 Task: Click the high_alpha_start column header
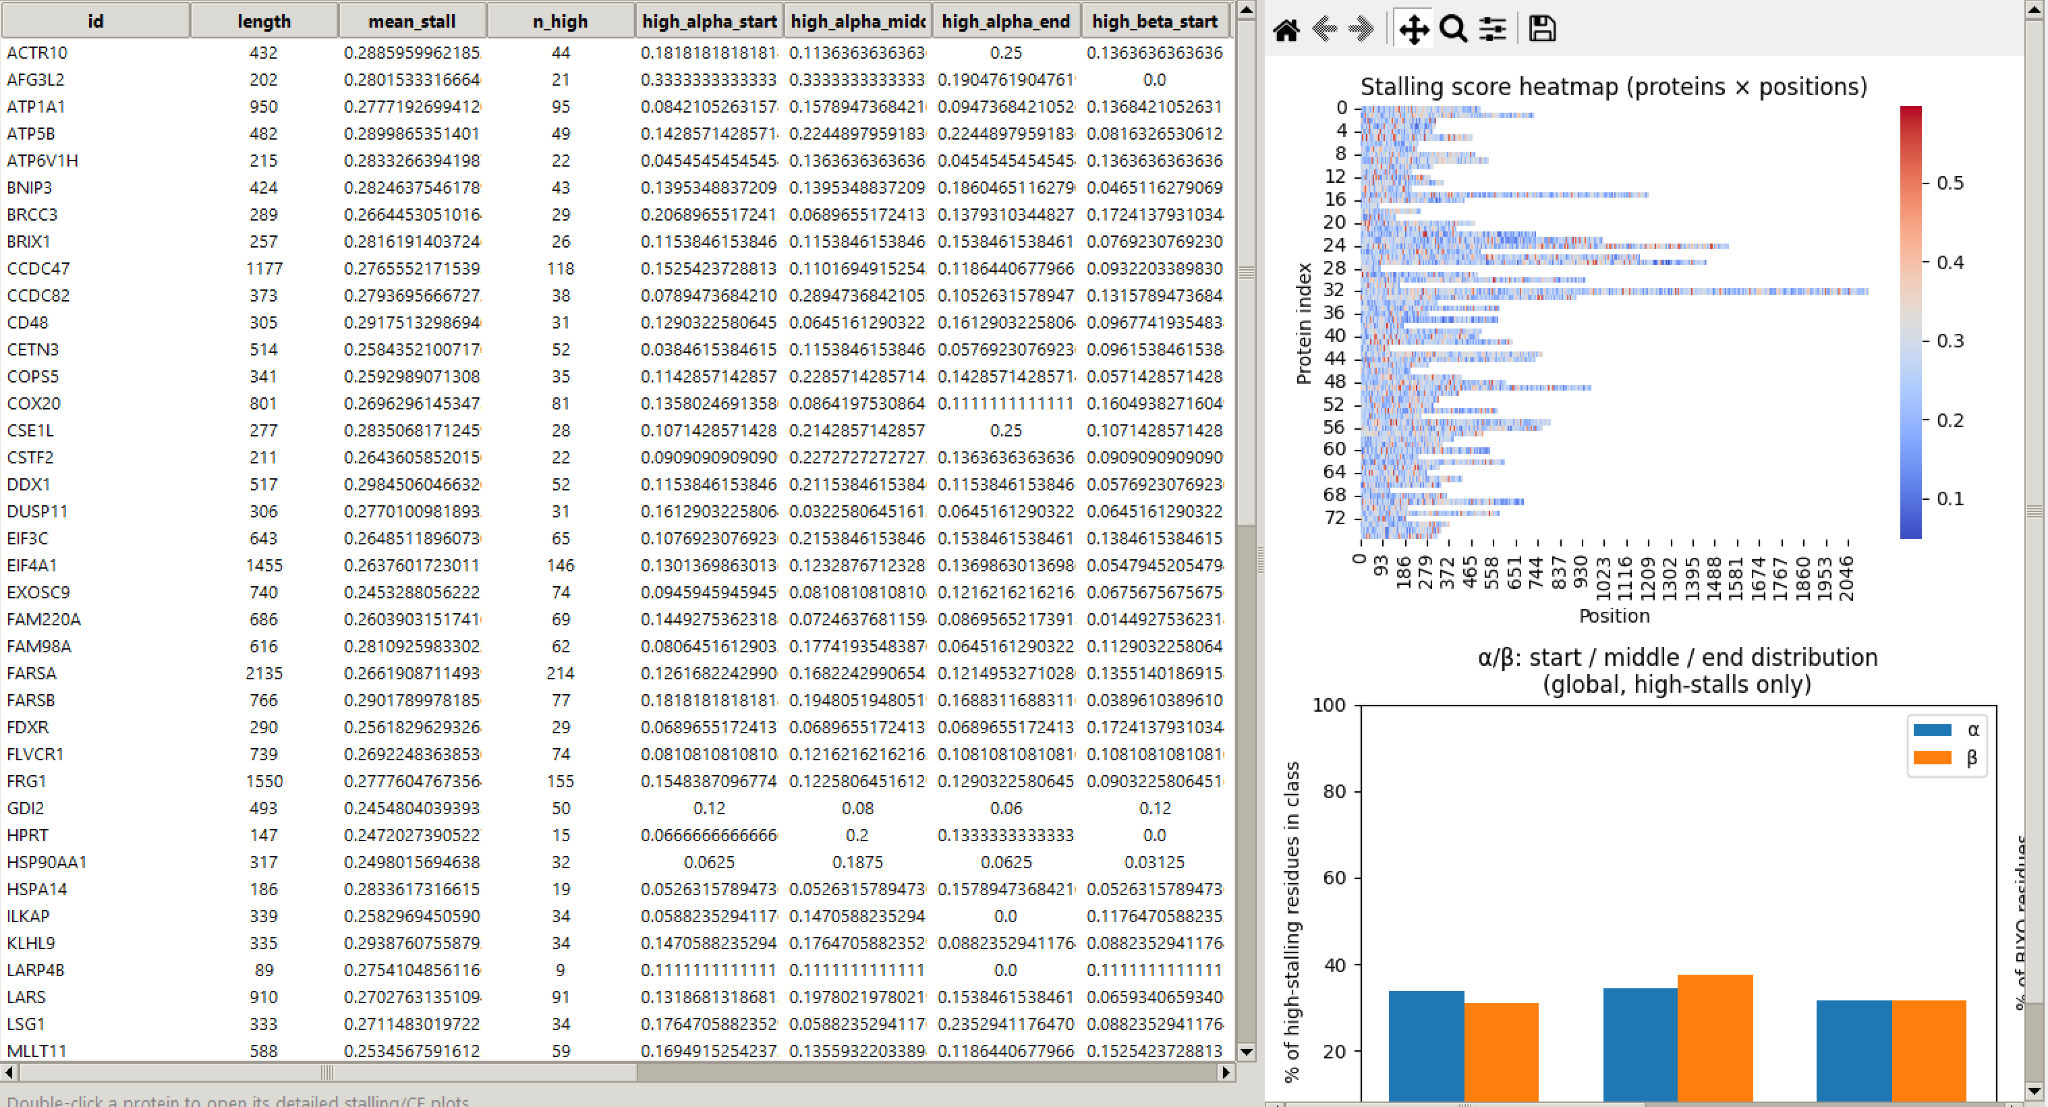709,20
